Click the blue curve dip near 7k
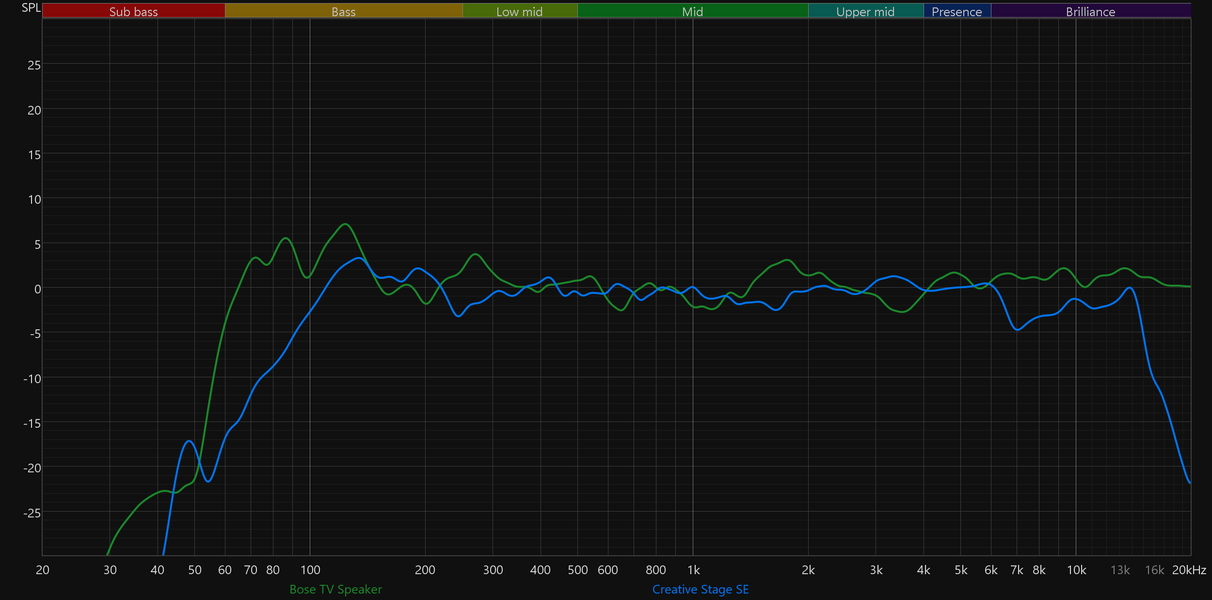The image size is (1212, 600). (1018, 329)
